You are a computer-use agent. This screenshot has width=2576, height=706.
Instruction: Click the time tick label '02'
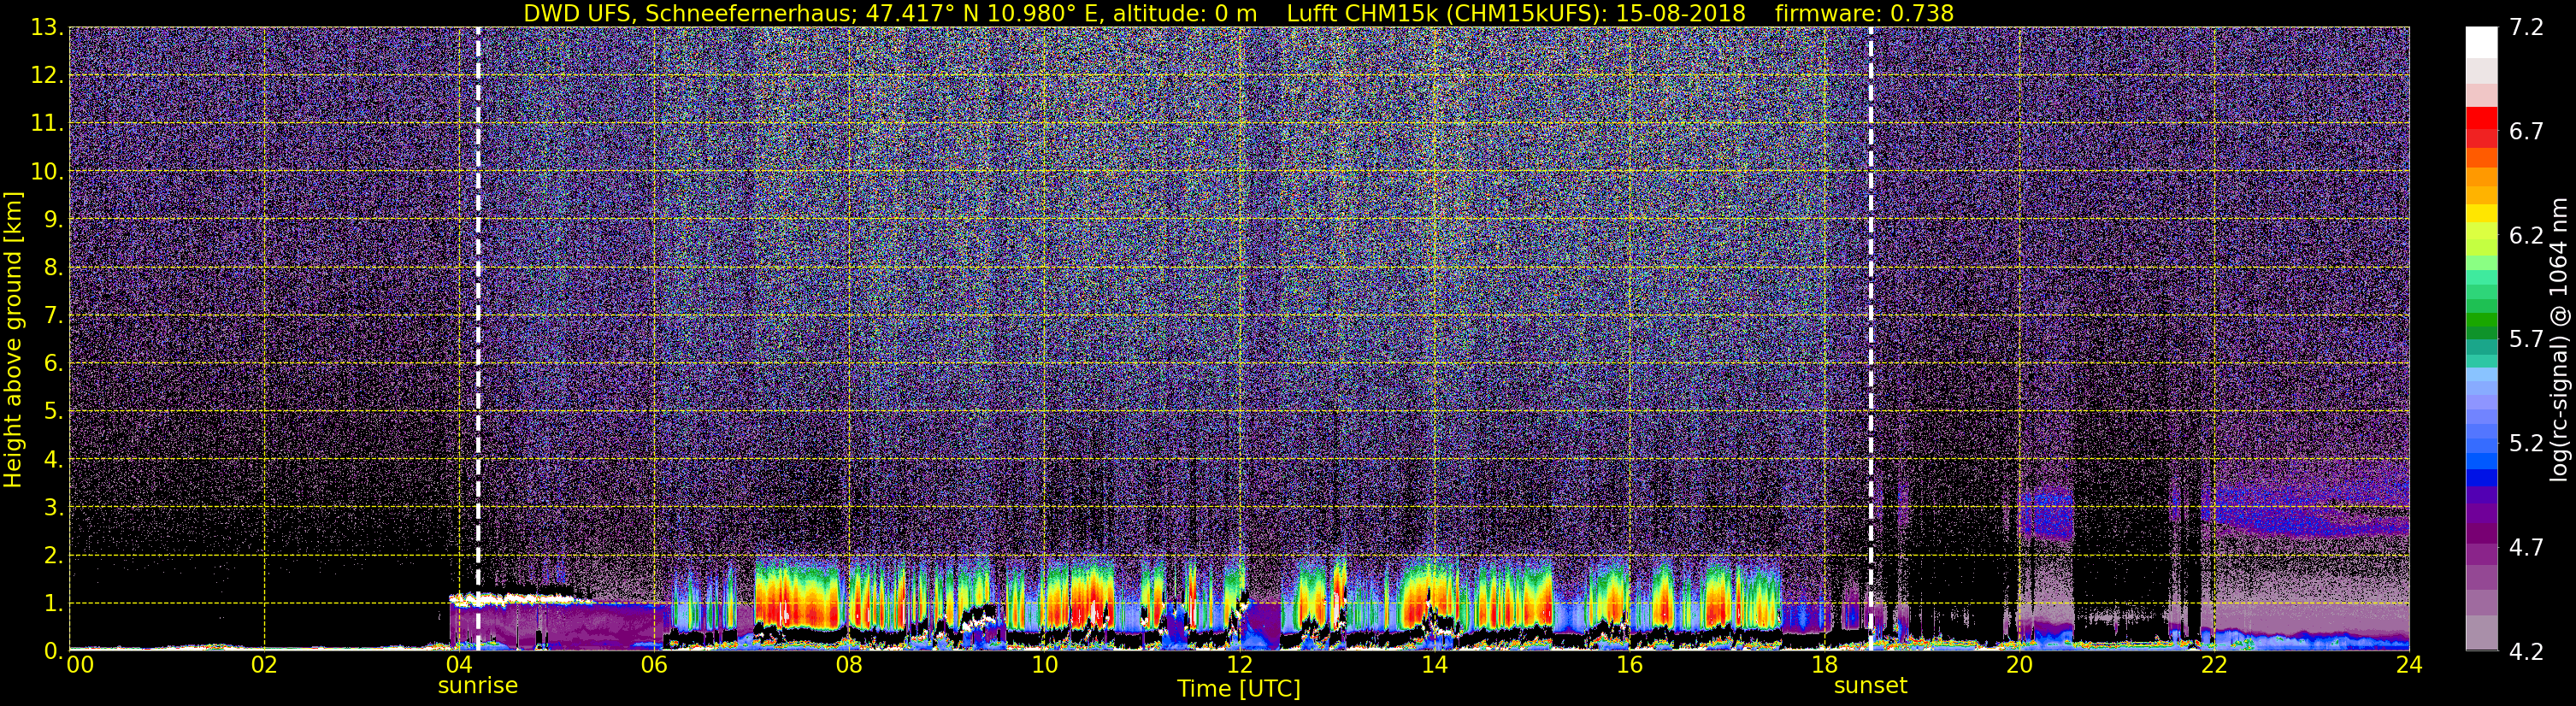(264, 665)
